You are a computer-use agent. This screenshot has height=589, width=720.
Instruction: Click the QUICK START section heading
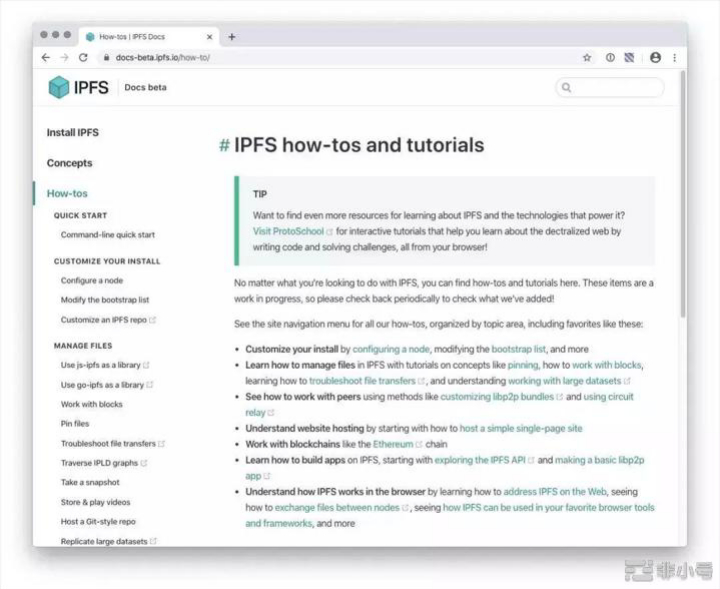(x=80, y=215)
